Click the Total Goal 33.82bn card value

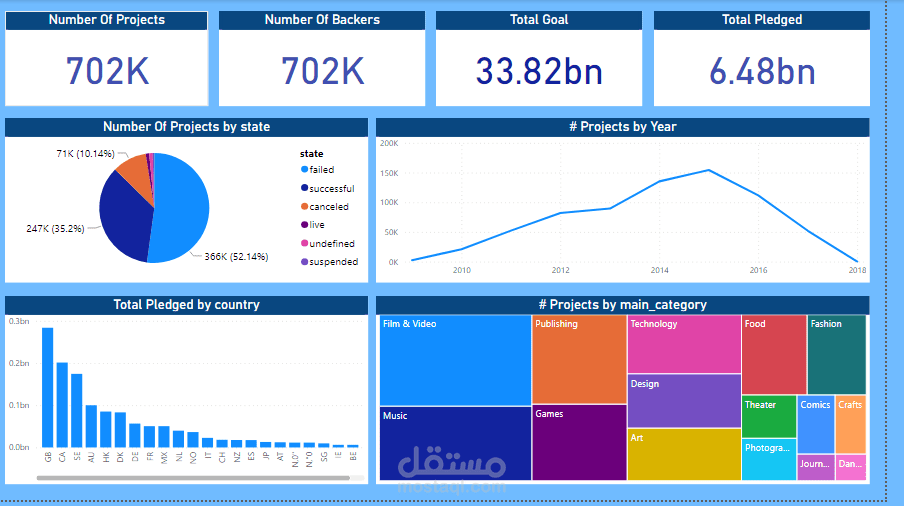click(x=539, y=71)
